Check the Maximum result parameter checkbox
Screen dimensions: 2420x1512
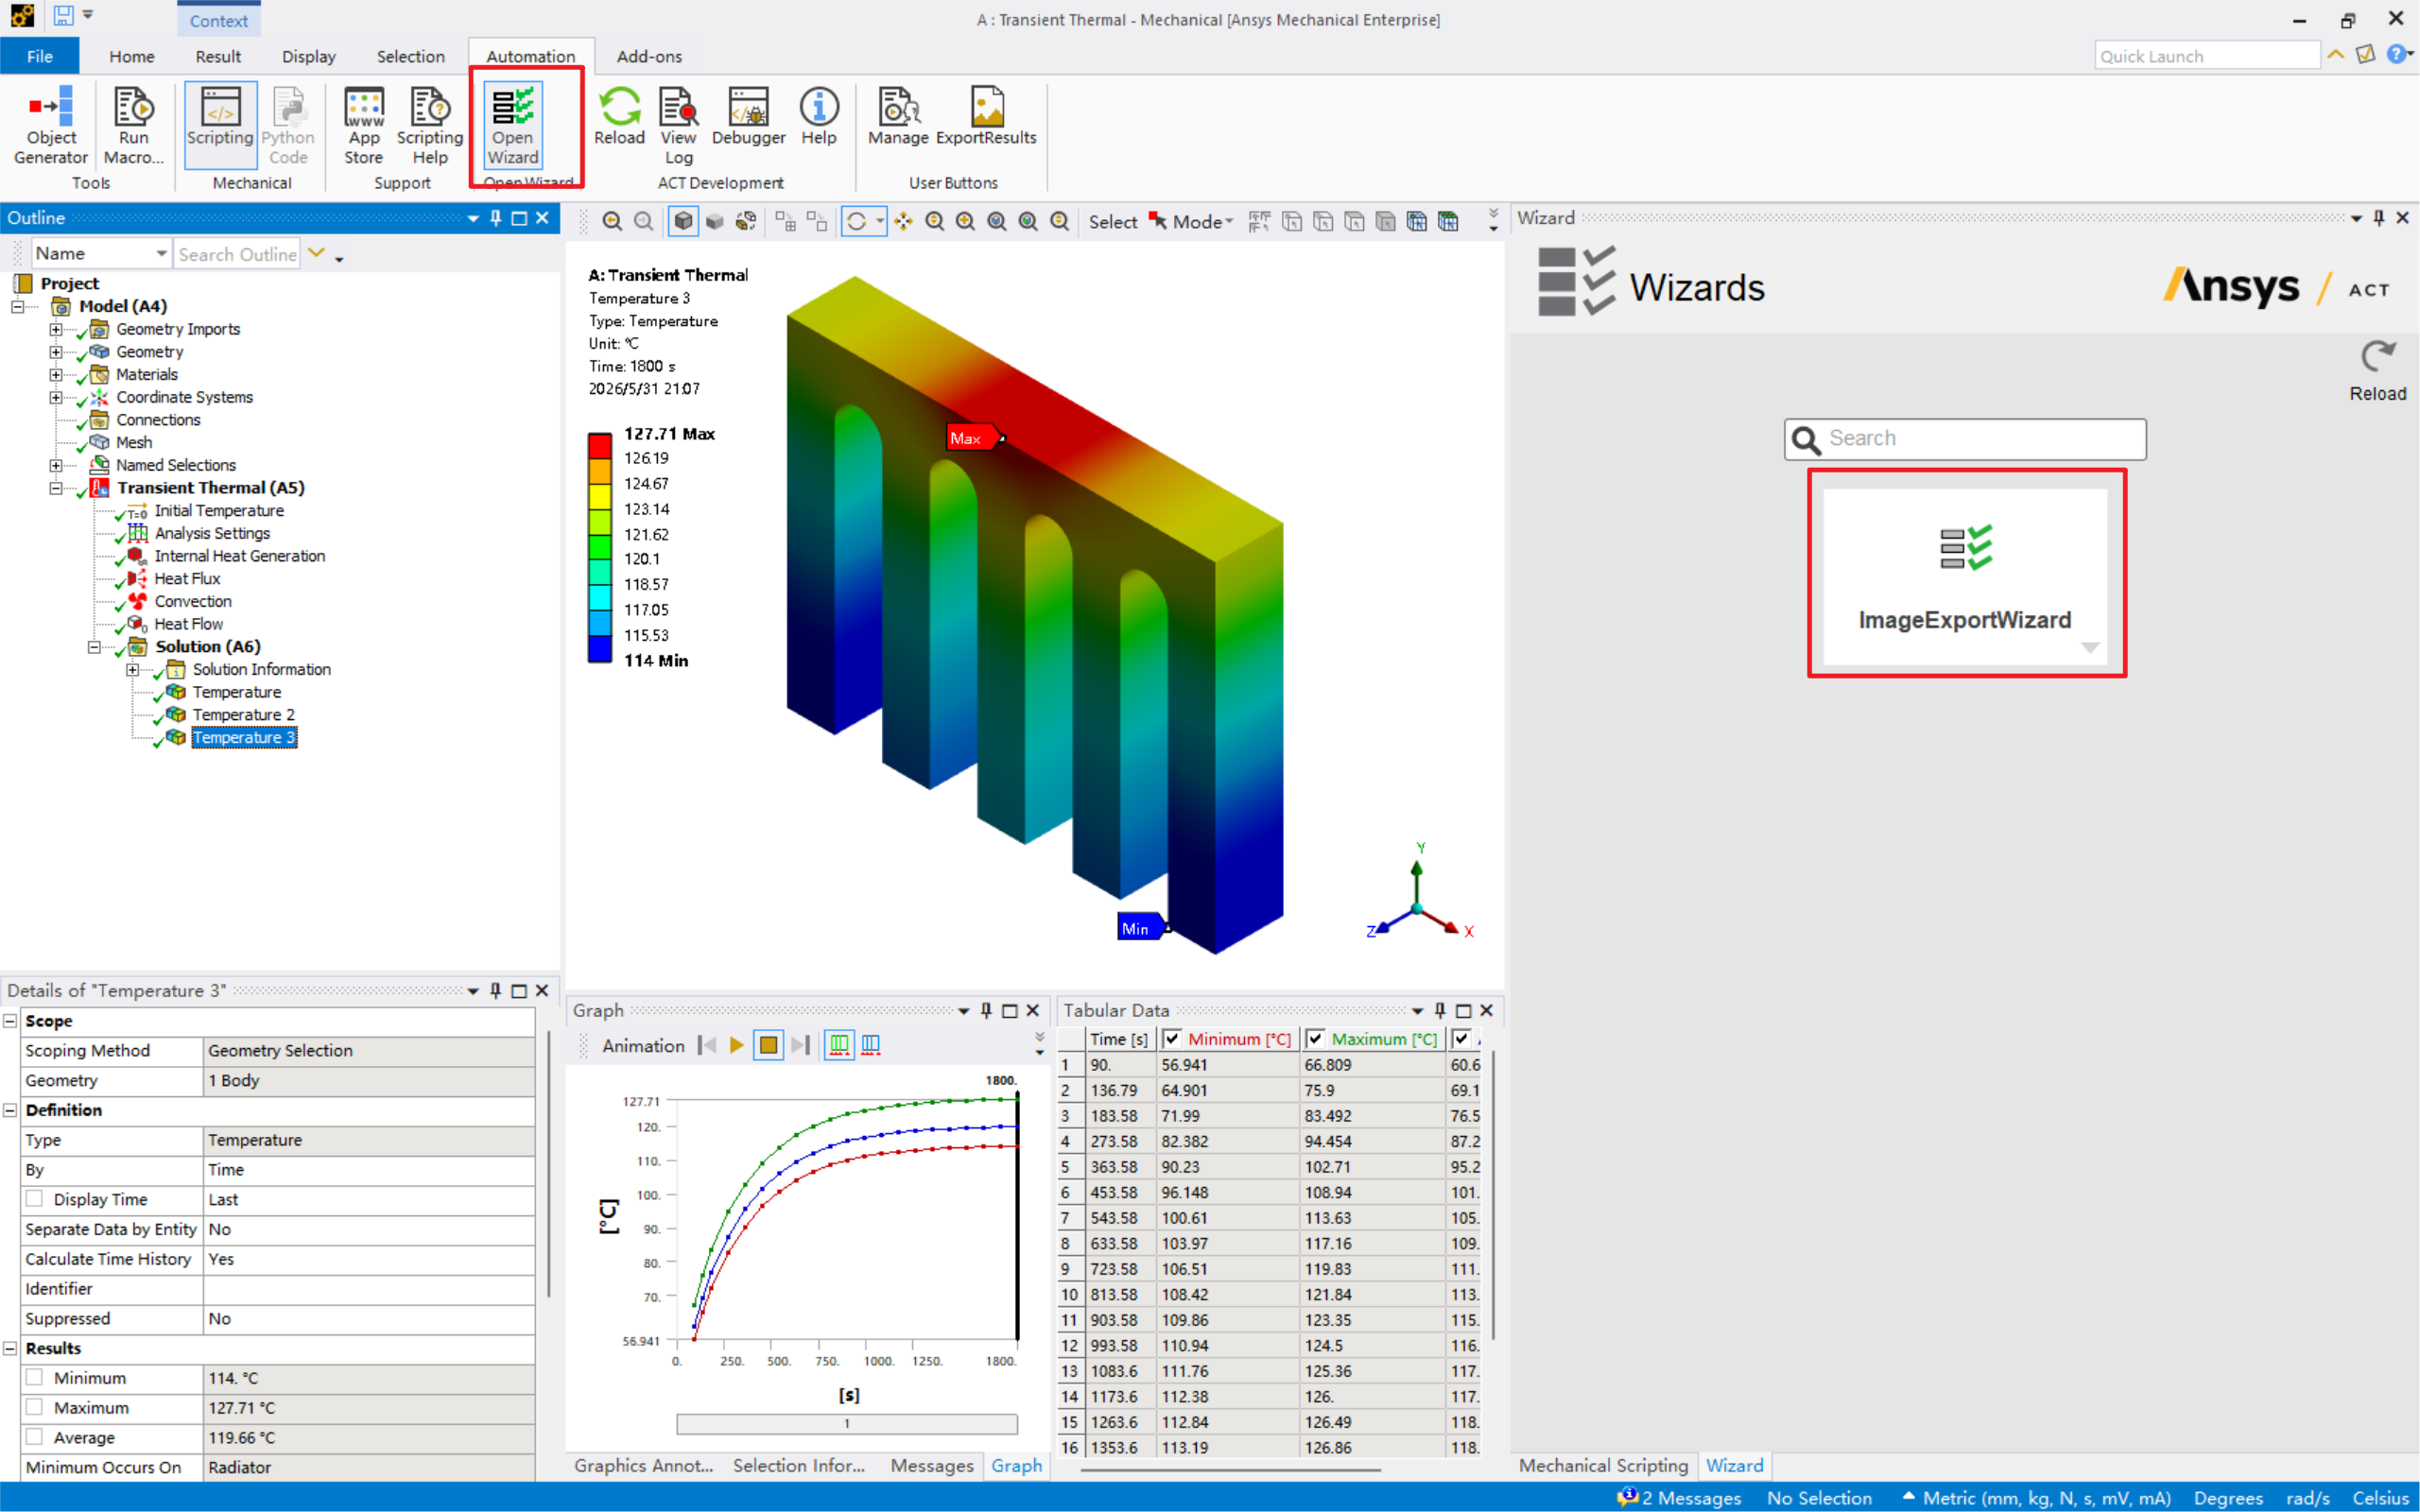point(35,1407)
